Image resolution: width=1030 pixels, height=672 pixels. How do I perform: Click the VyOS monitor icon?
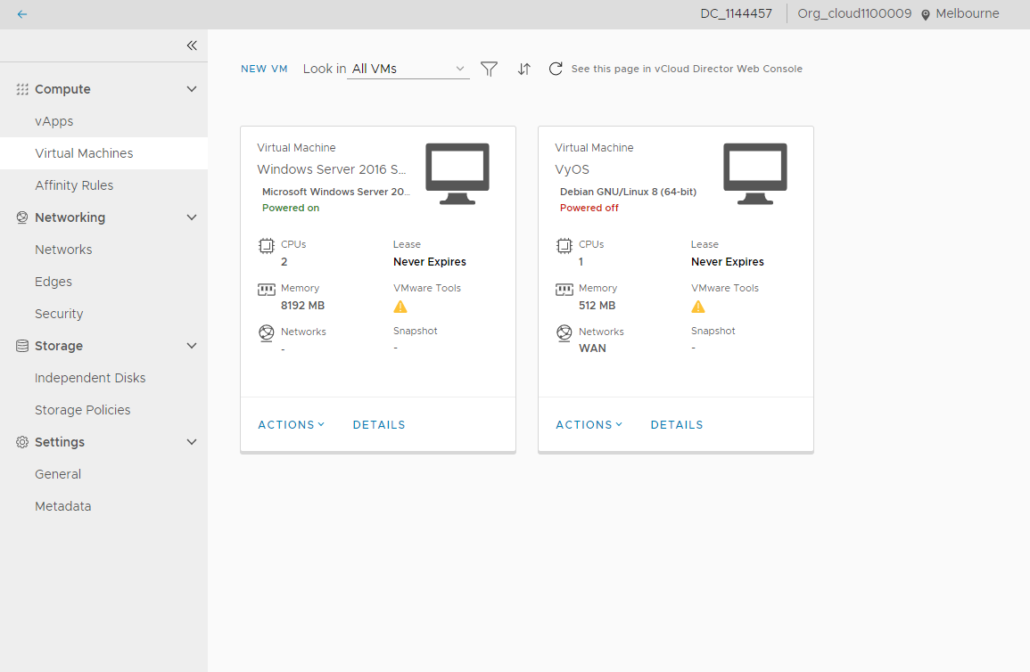click(755, 173)
